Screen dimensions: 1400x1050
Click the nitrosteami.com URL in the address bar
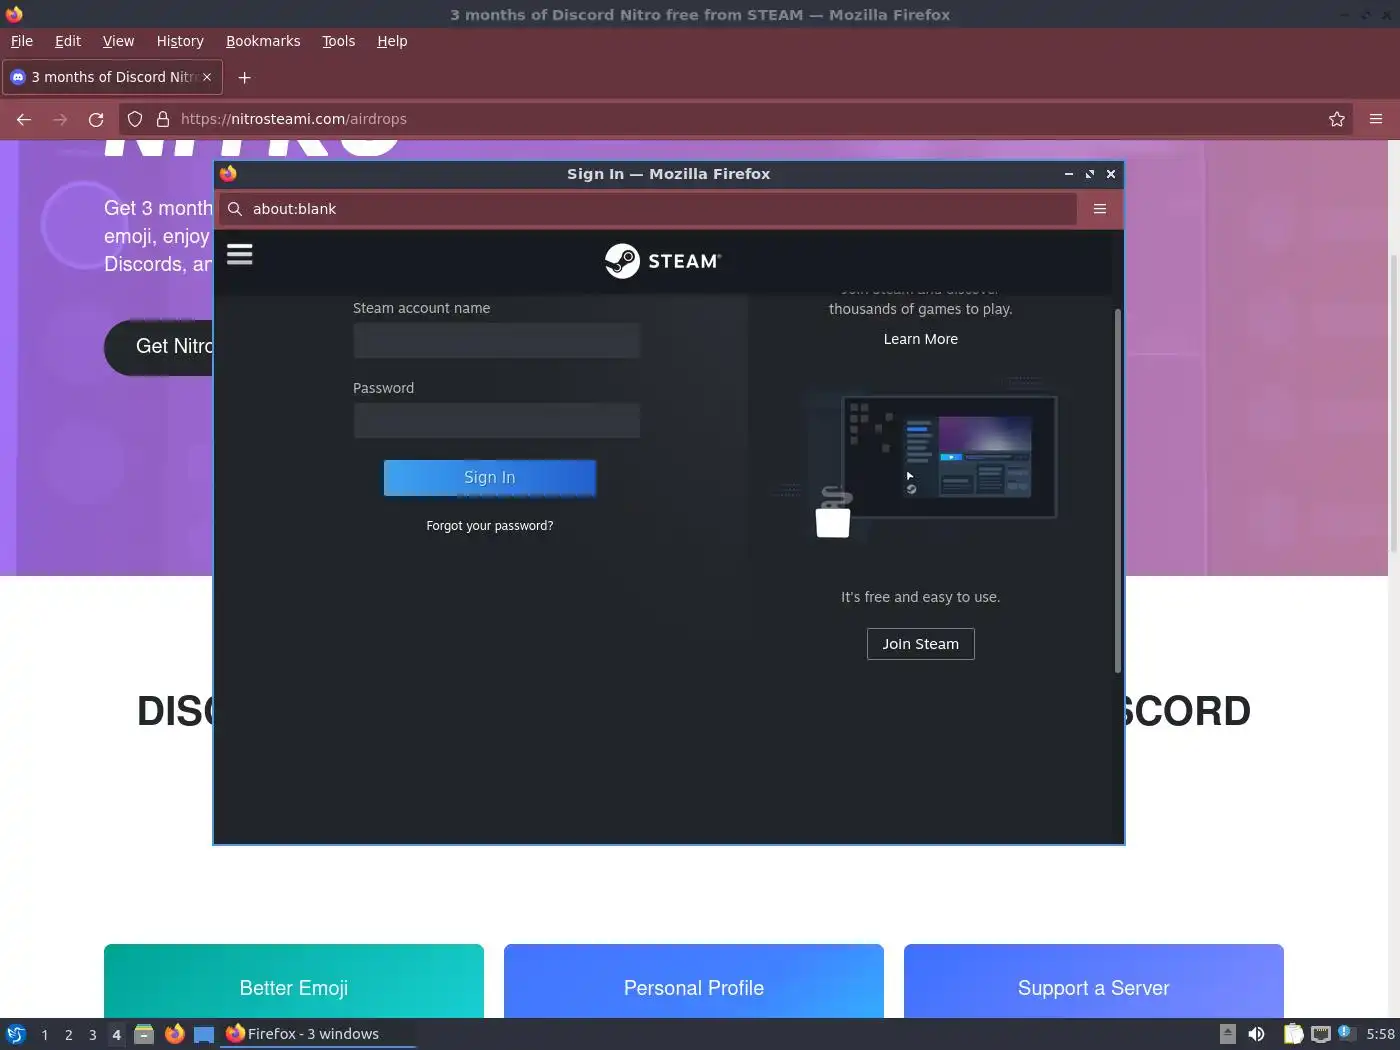(x=294, y=119)
